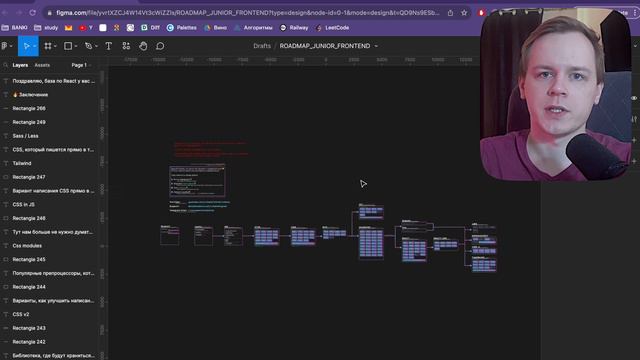Bookmark this page with the star icon
Image resolution: width=640 pixels, height=360 pixels.
464,13
